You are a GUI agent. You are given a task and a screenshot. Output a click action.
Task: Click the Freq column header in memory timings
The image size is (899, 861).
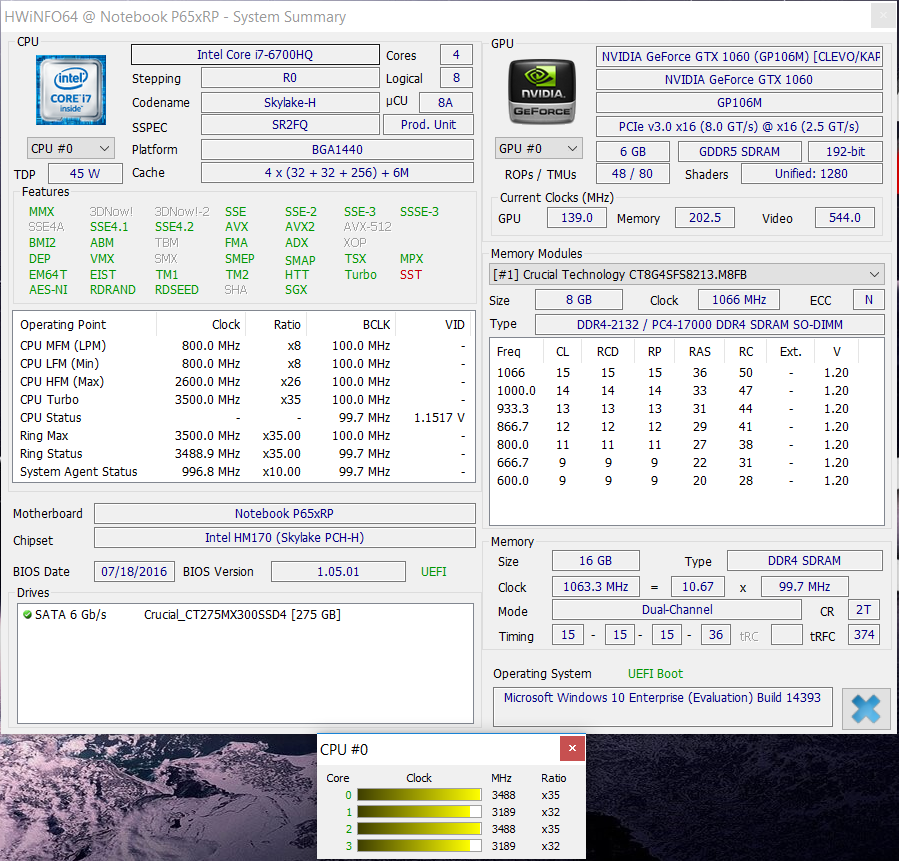(517, 351)
